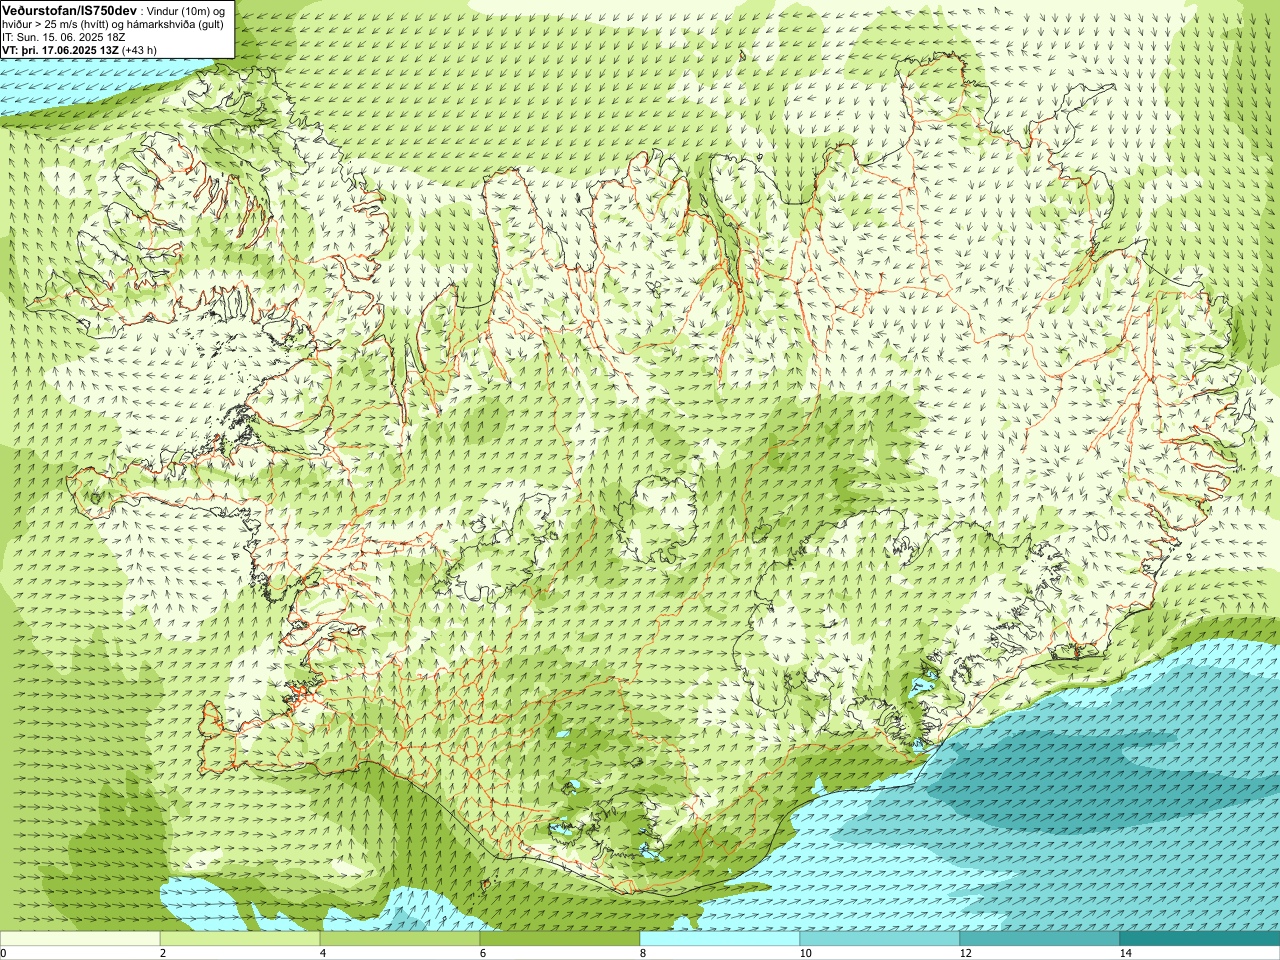Click the '12' label on wind scale
This screenshot has width=1280, height=960.
coord(966,953)
